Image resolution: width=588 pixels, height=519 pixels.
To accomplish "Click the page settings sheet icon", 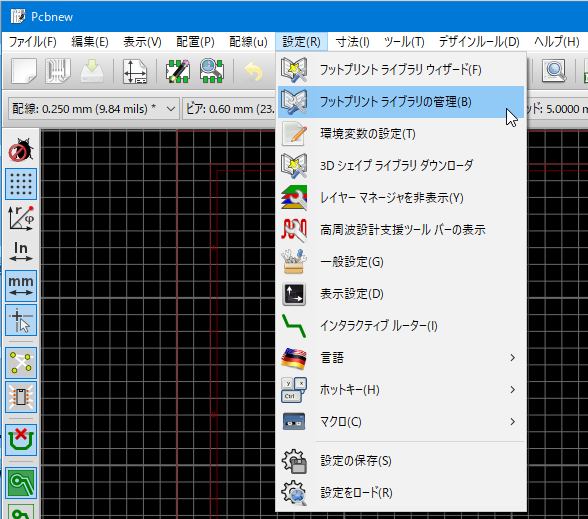I will [x=135, y=70].
